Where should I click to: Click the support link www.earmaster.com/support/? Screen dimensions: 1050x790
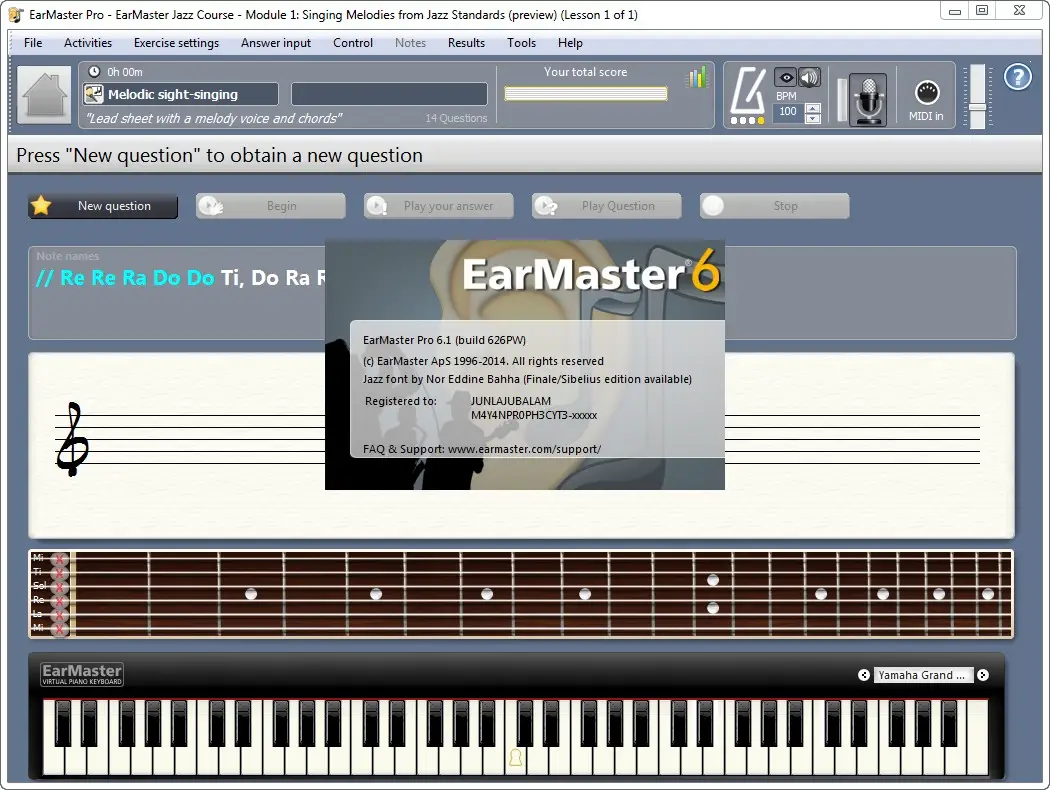pyautogui.click(x=524, y=449)
